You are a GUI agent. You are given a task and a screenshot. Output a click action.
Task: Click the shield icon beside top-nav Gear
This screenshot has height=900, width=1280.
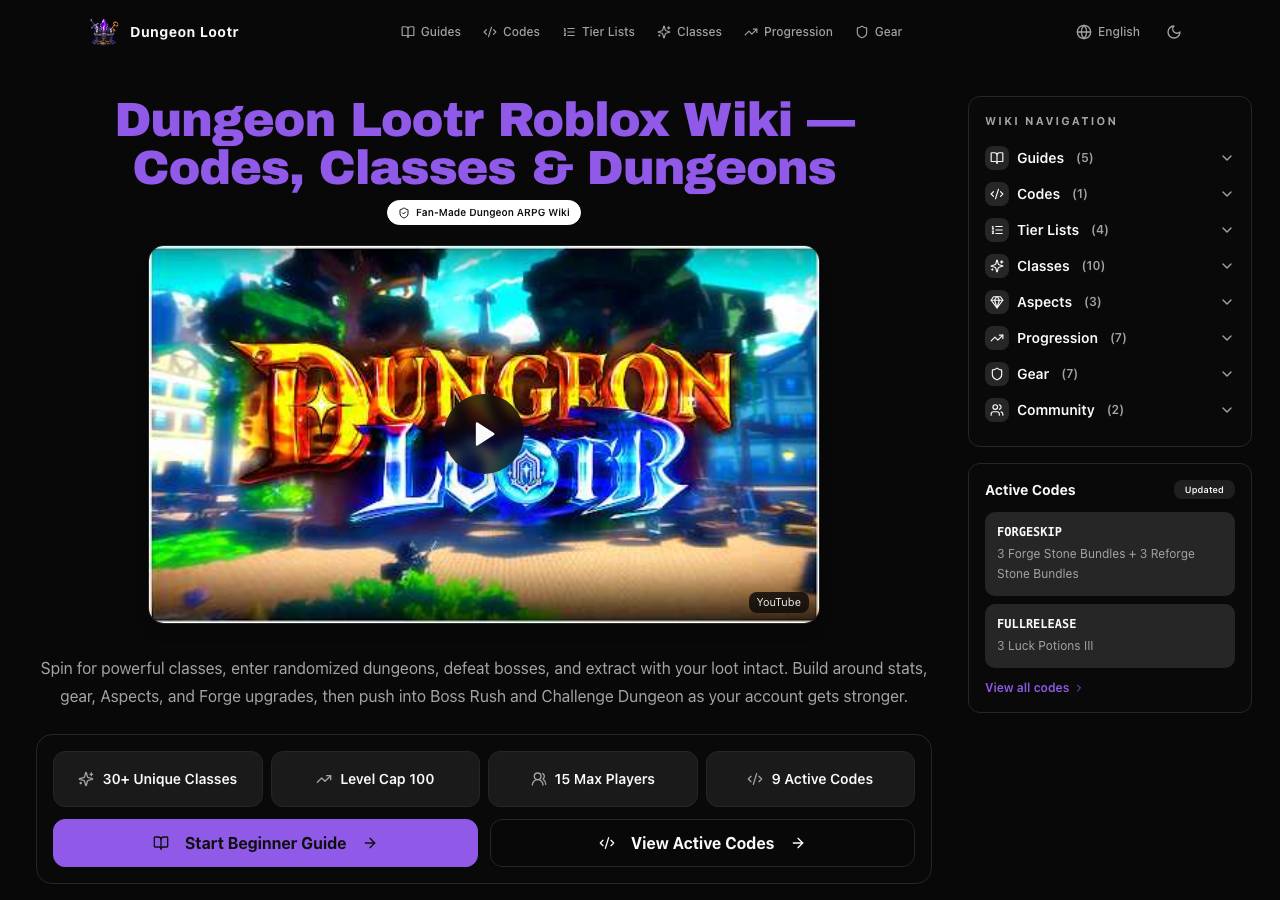pos(862,32)
